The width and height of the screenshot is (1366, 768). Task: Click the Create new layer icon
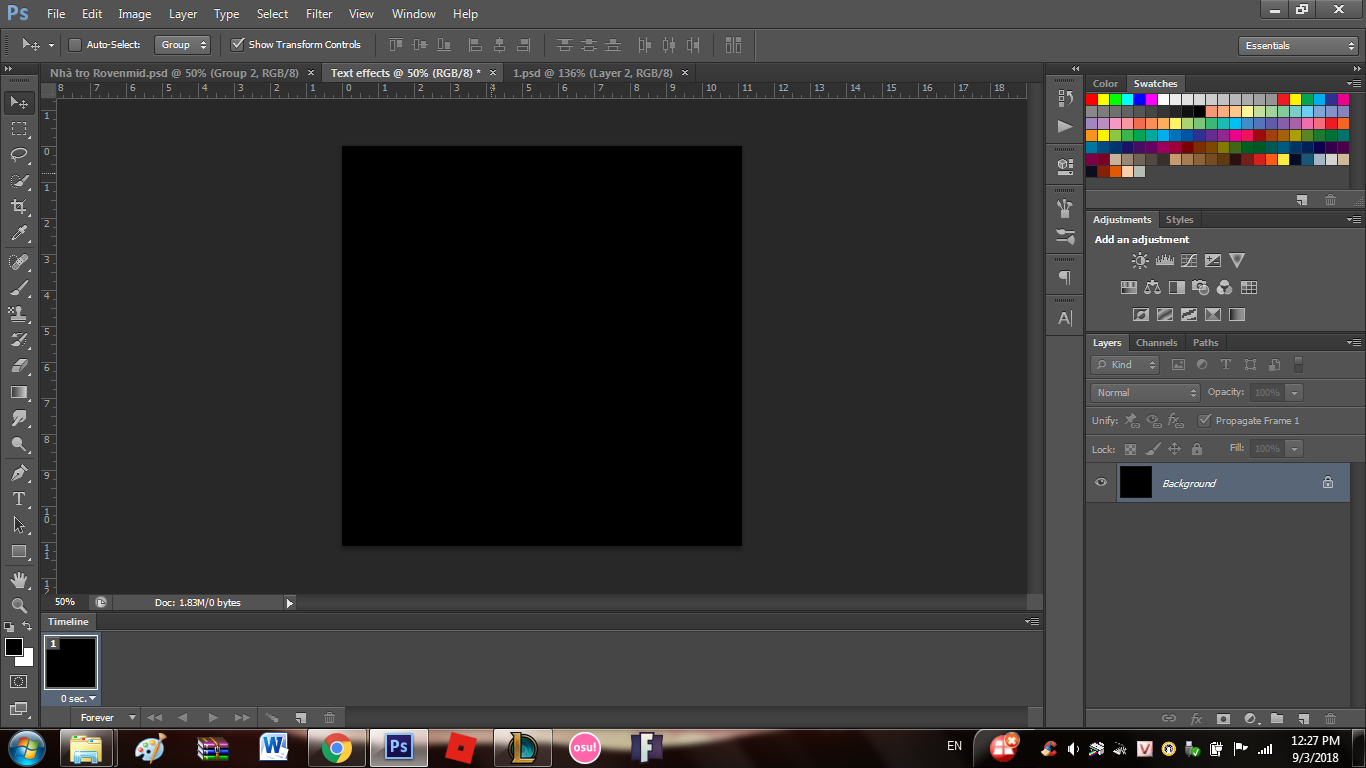coord(1303,718)
